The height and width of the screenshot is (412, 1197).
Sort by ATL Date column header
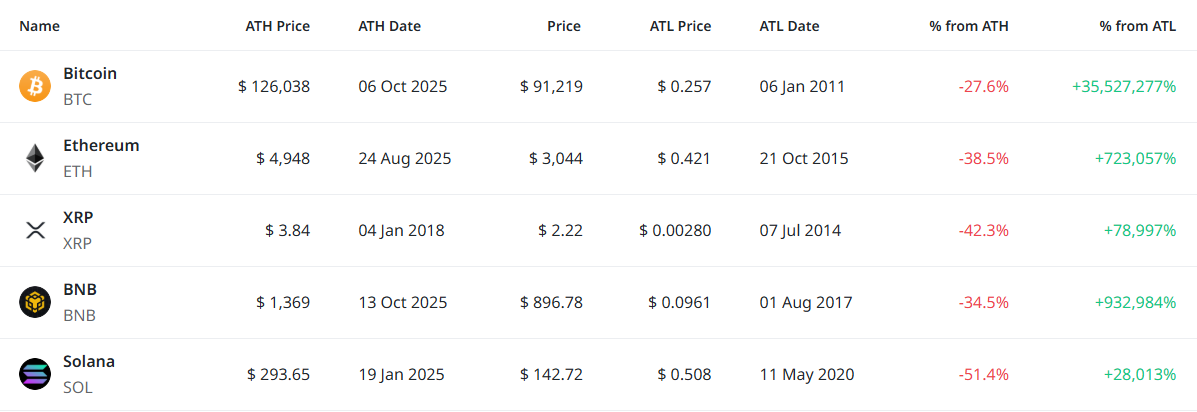[x=789, y=26]
